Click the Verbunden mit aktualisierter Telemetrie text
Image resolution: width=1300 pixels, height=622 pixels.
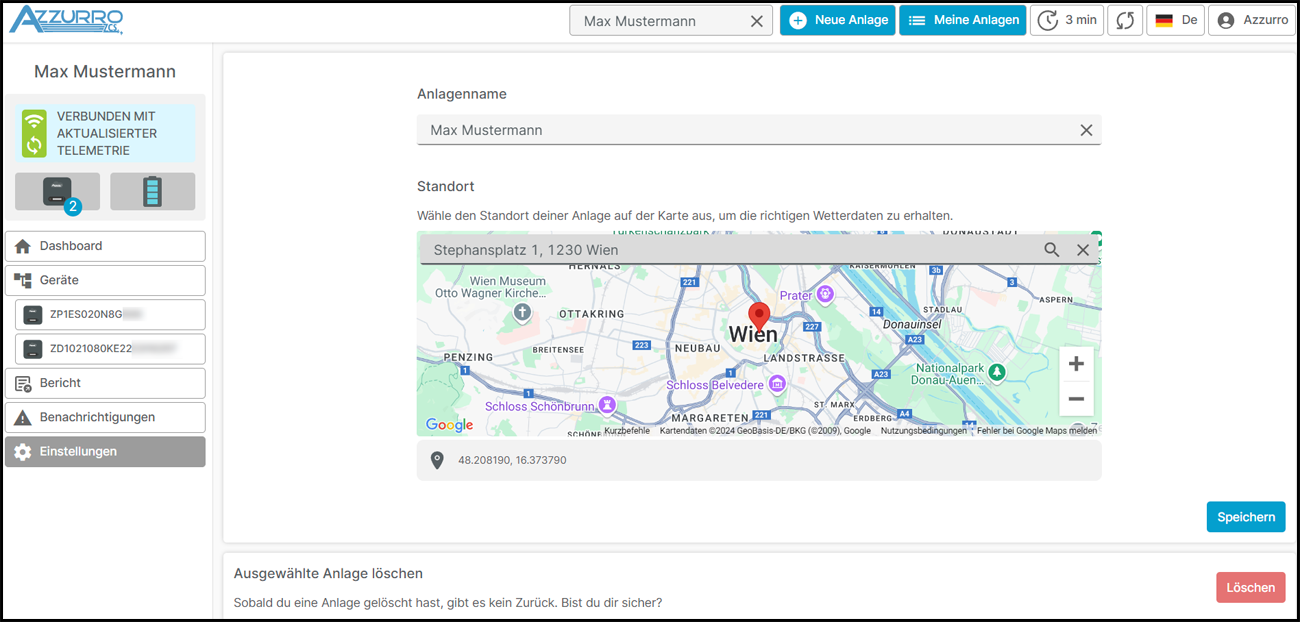(107, 134)
